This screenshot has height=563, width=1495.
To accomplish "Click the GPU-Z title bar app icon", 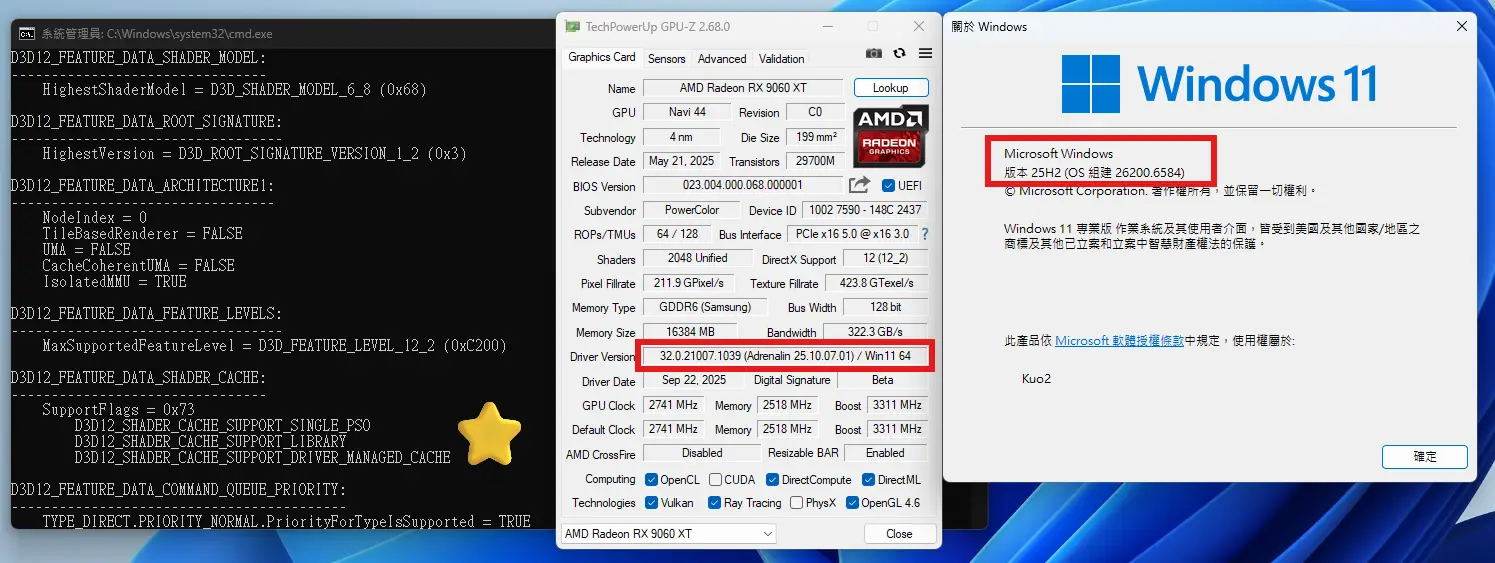I will [x=571, y=26].
